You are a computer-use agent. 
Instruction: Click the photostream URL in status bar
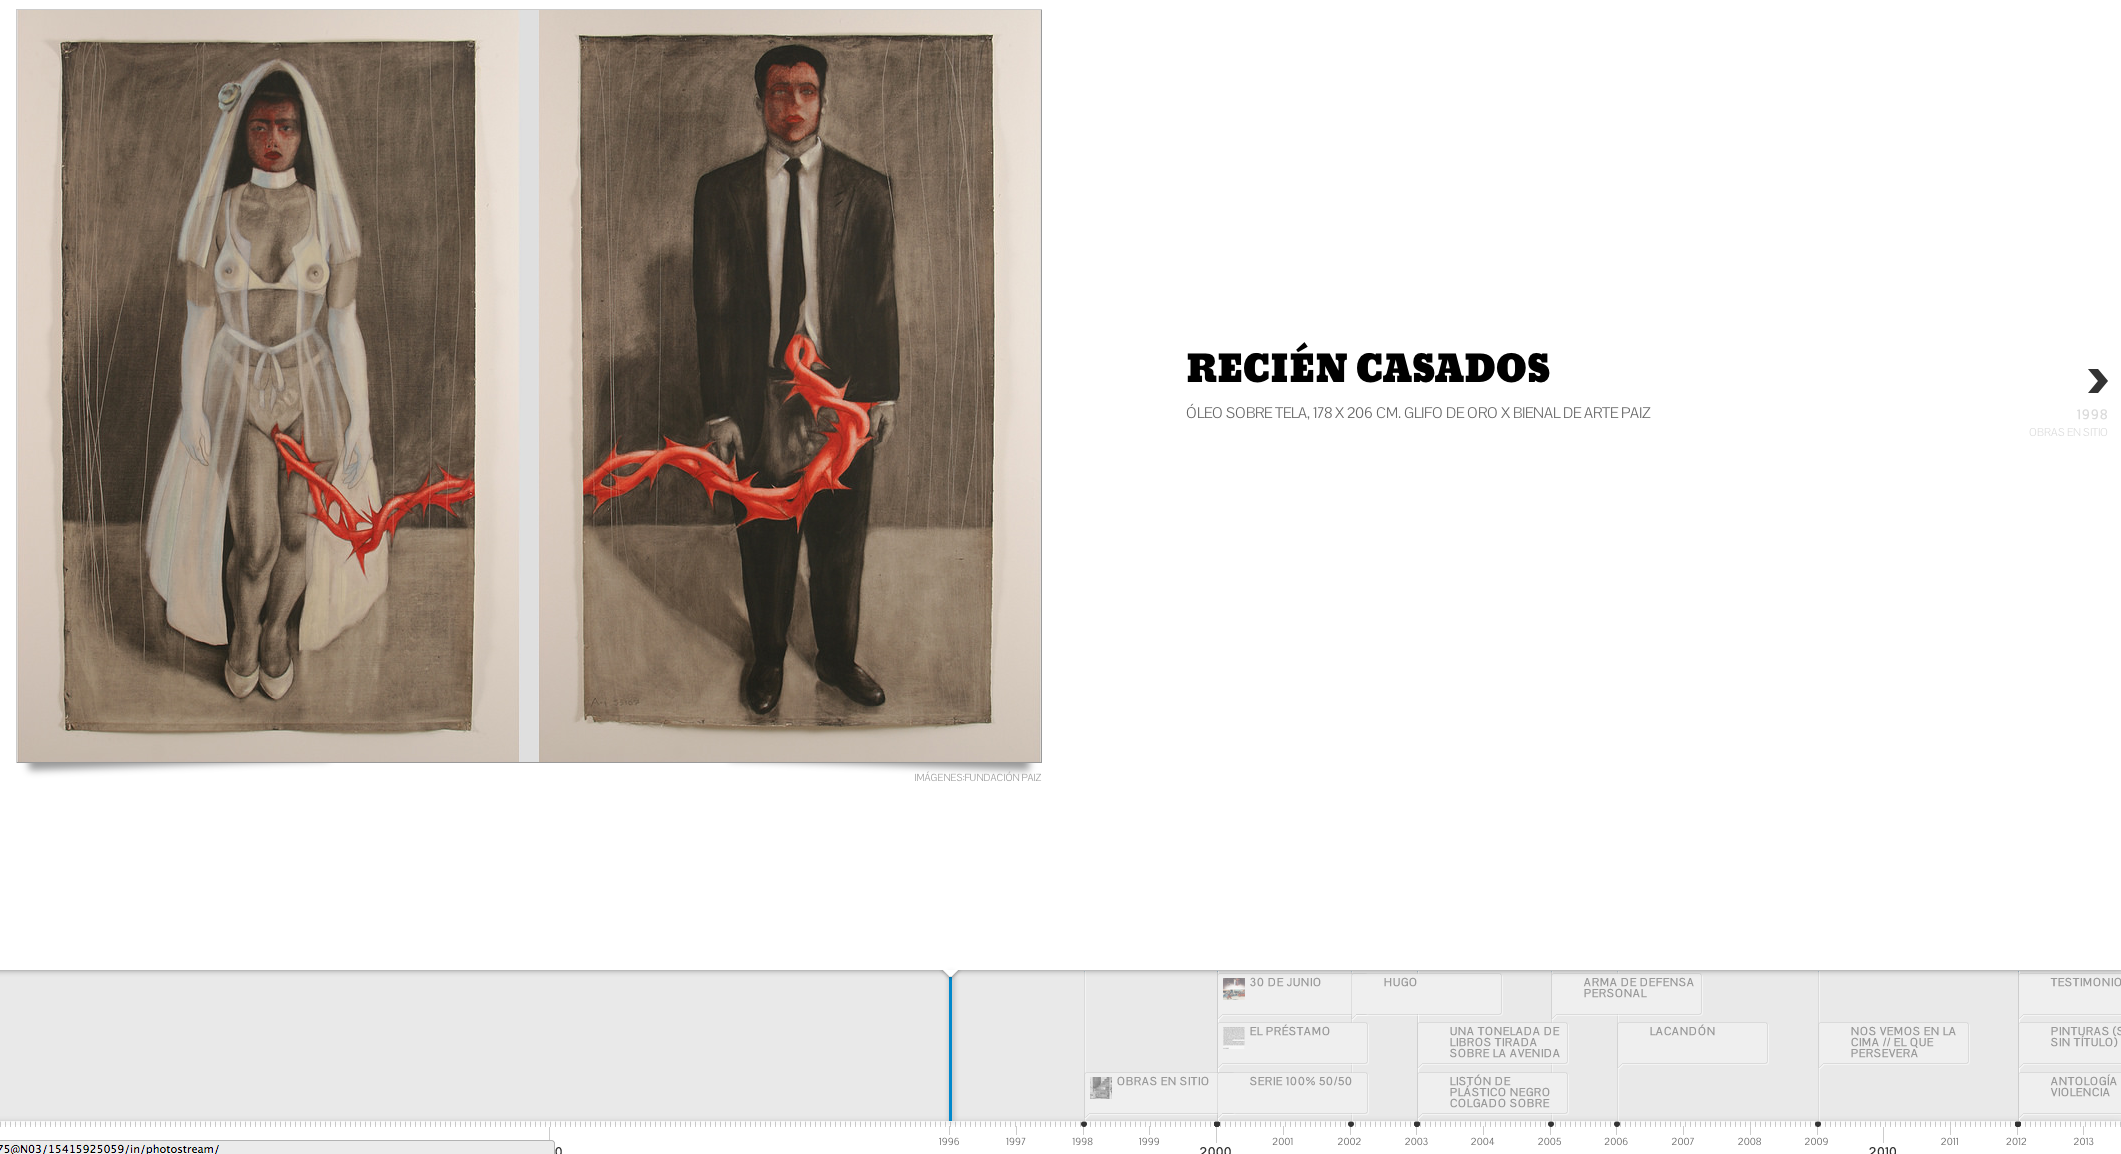point(109,1148)
